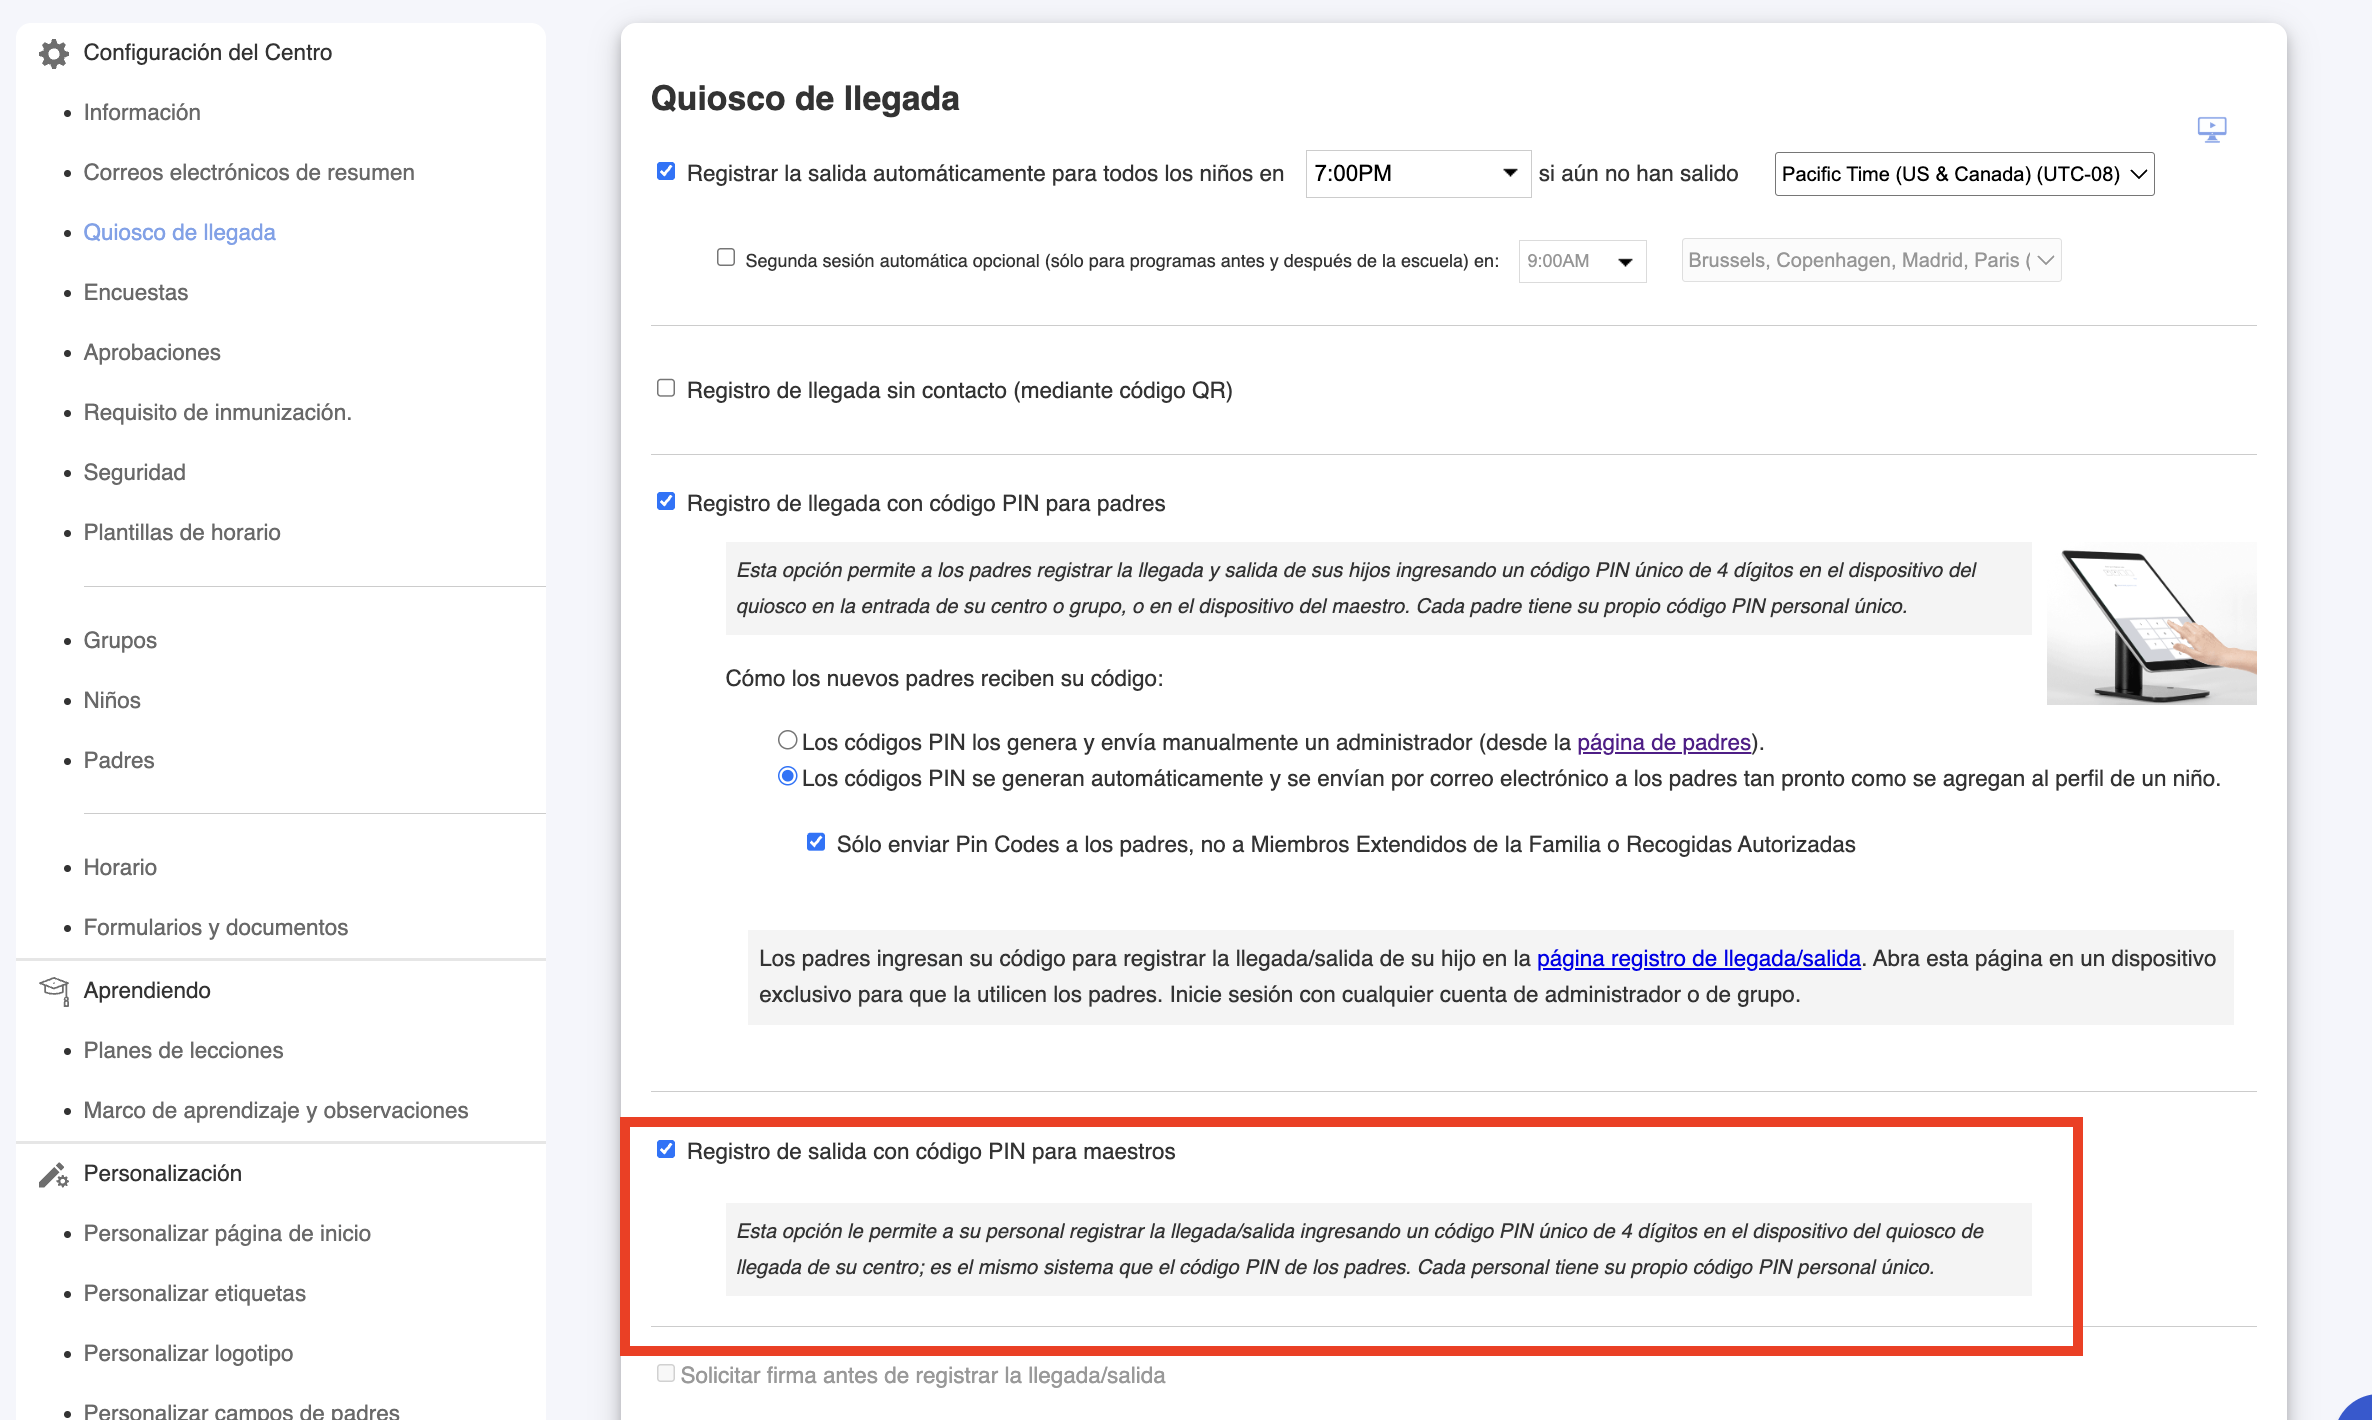Click the Aprendiendo graduation cap icon

pos(53,990)
